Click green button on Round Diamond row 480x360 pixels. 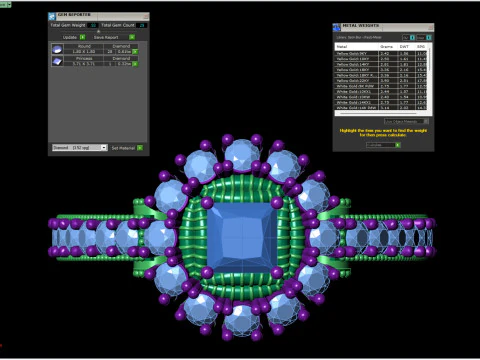(135, 52)
